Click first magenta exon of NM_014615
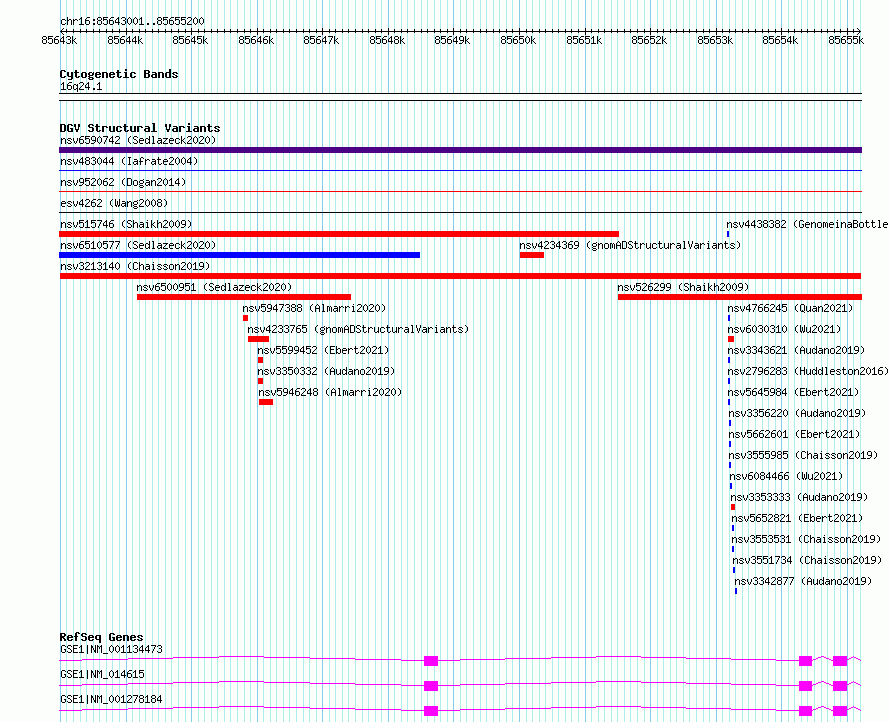This screenshot has width=890, height=722. (431, 686)
